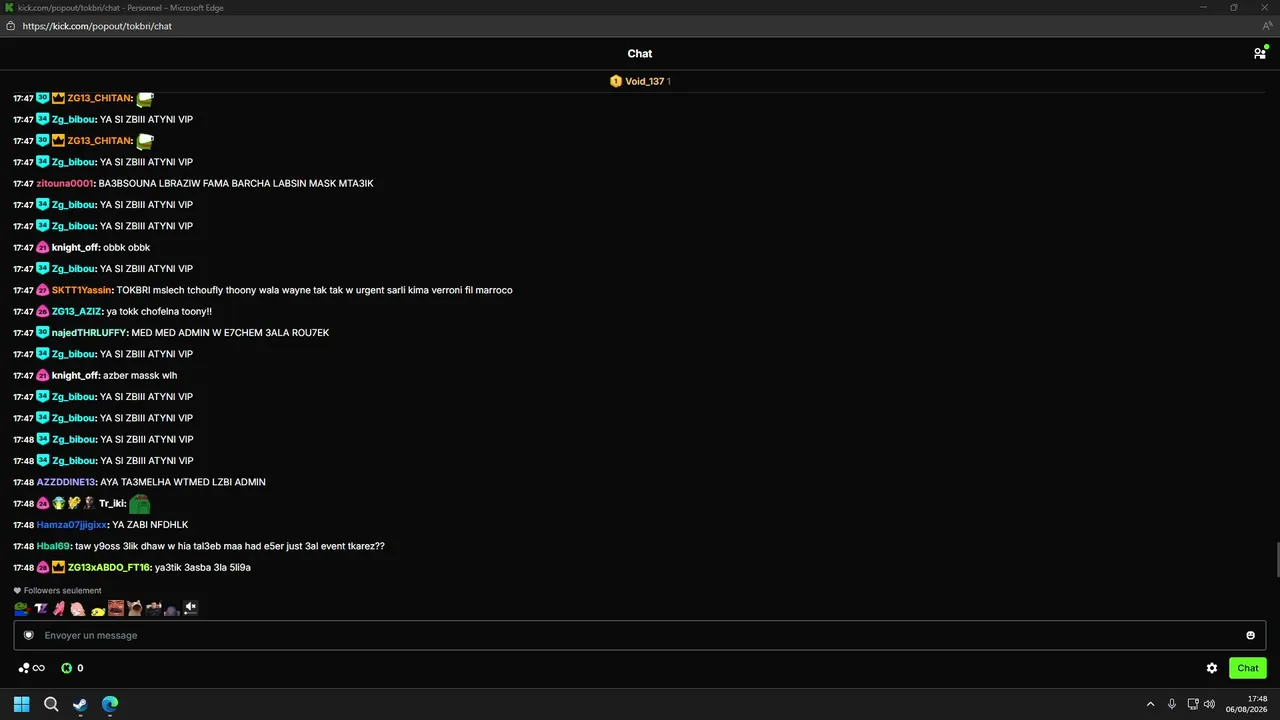The width and height of the screenshot is (1280, 720).
Task: Click message "AYA TA3MELHA WTMED LZBI ADMIN"
Action: click(183, 482)
